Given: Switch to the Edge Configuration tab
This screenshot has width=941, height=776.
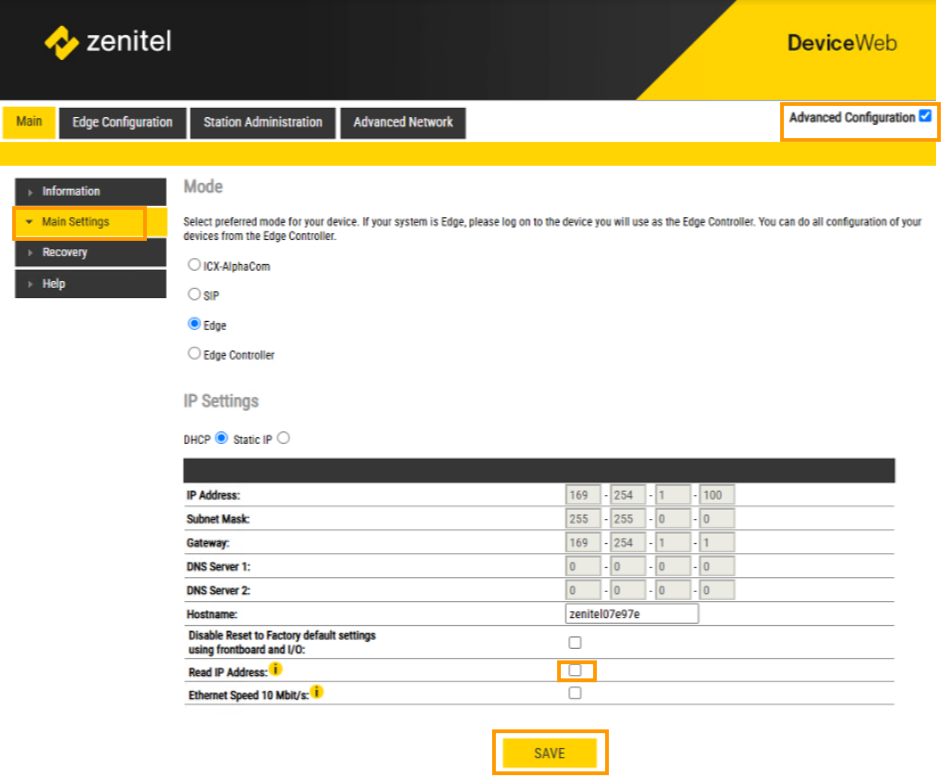Looking at the screenshot, I should point(122,122).
